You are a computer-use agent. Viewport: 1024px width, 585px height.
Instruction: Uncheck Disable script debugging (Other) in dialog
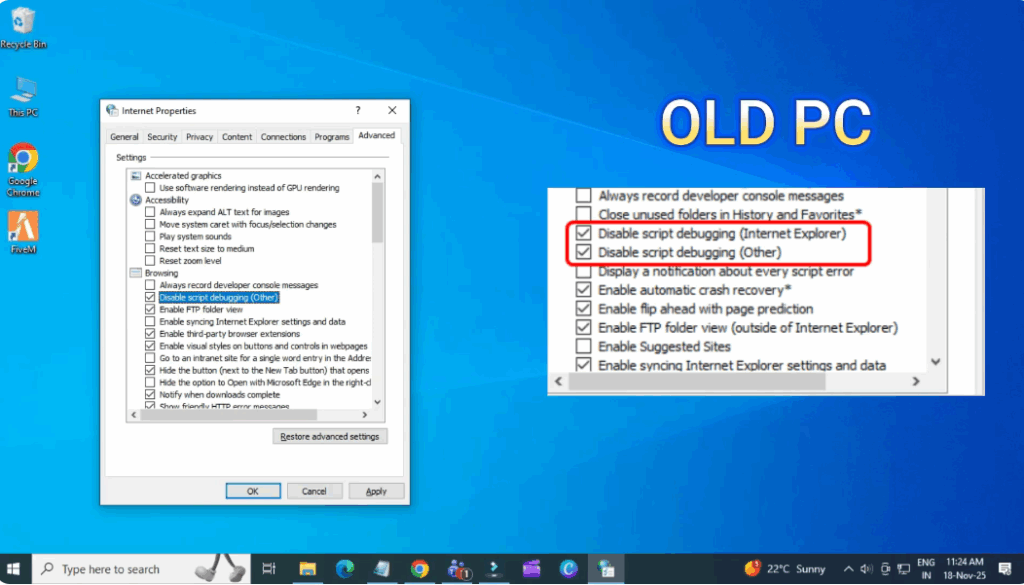tap(150, 298)
